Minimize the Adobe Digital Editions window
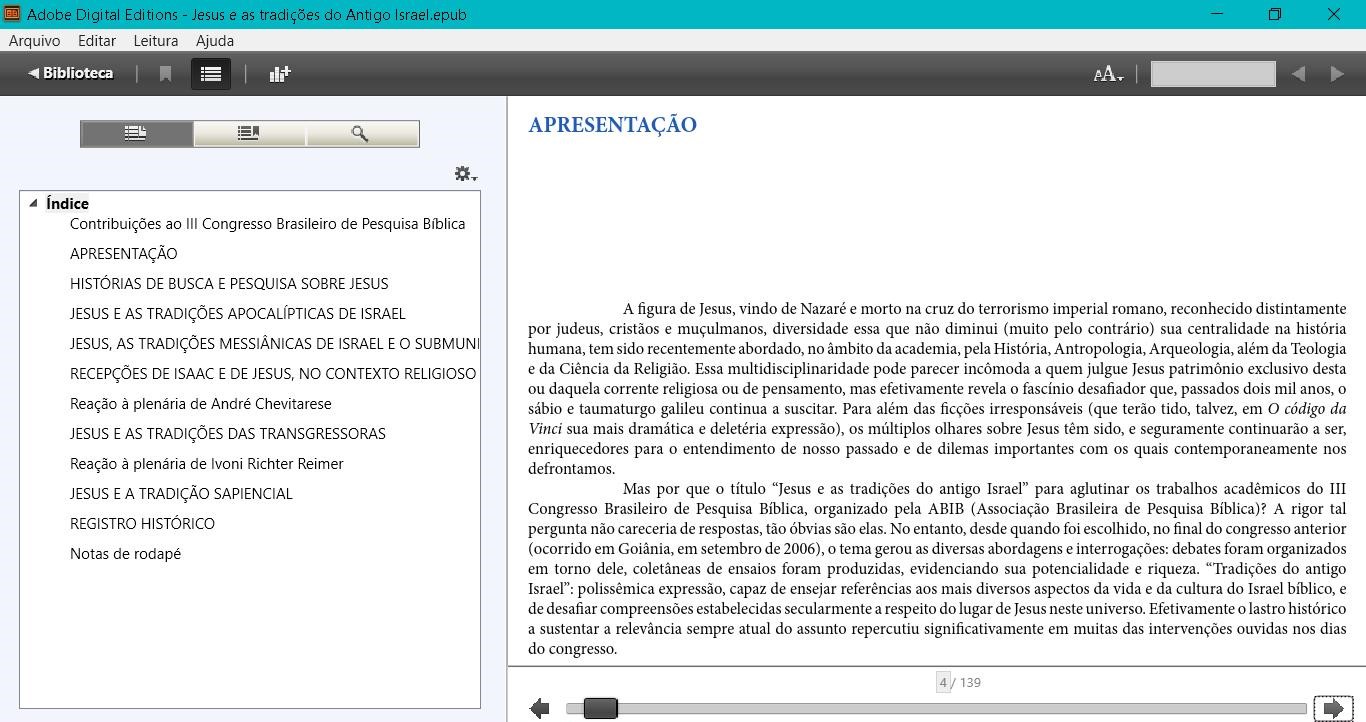Screen dimensions: 1366x722 coord(1217,14)
